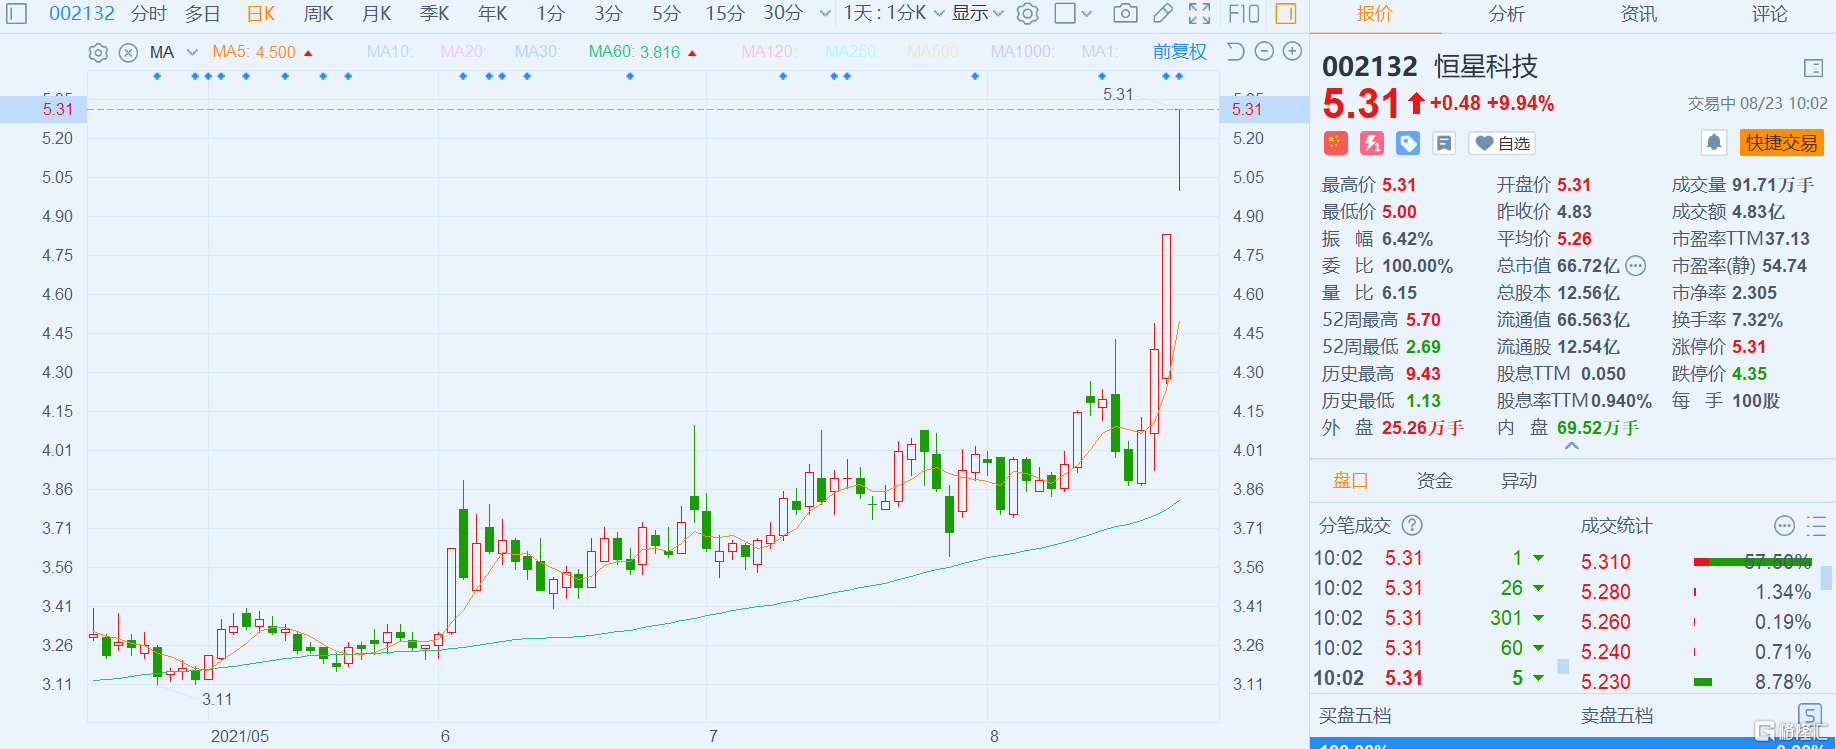Show info about 总市值 via ellipsis icon

pos(1636,266)
